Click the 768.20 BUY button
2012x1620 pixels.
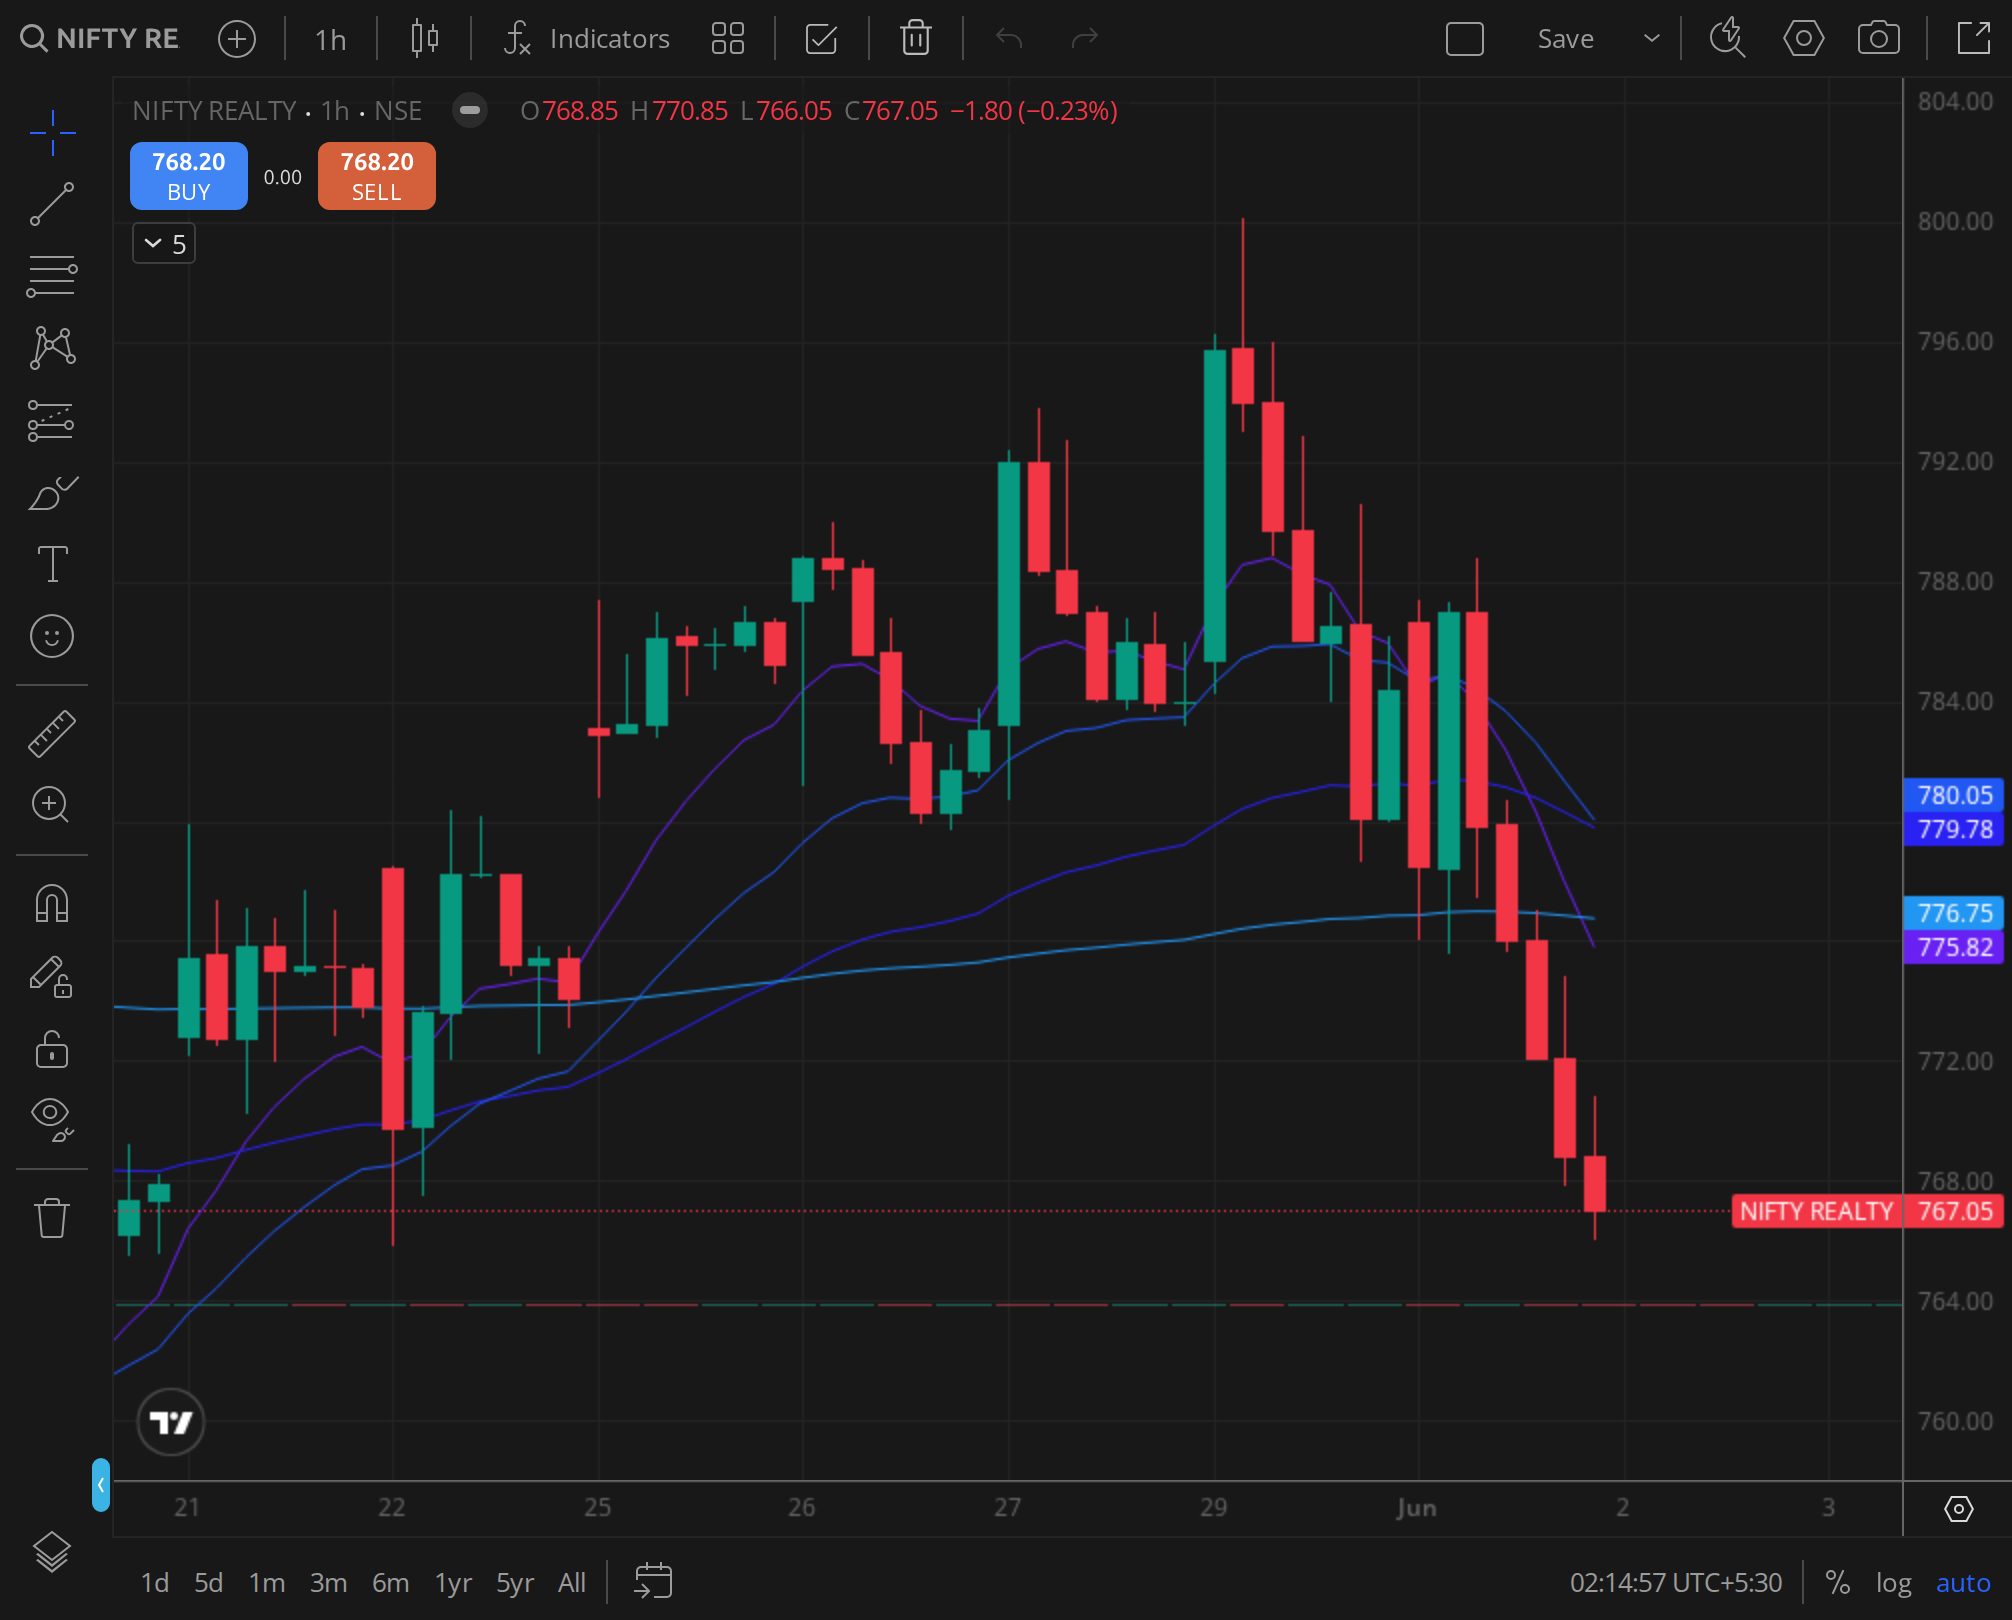[189, 176]
